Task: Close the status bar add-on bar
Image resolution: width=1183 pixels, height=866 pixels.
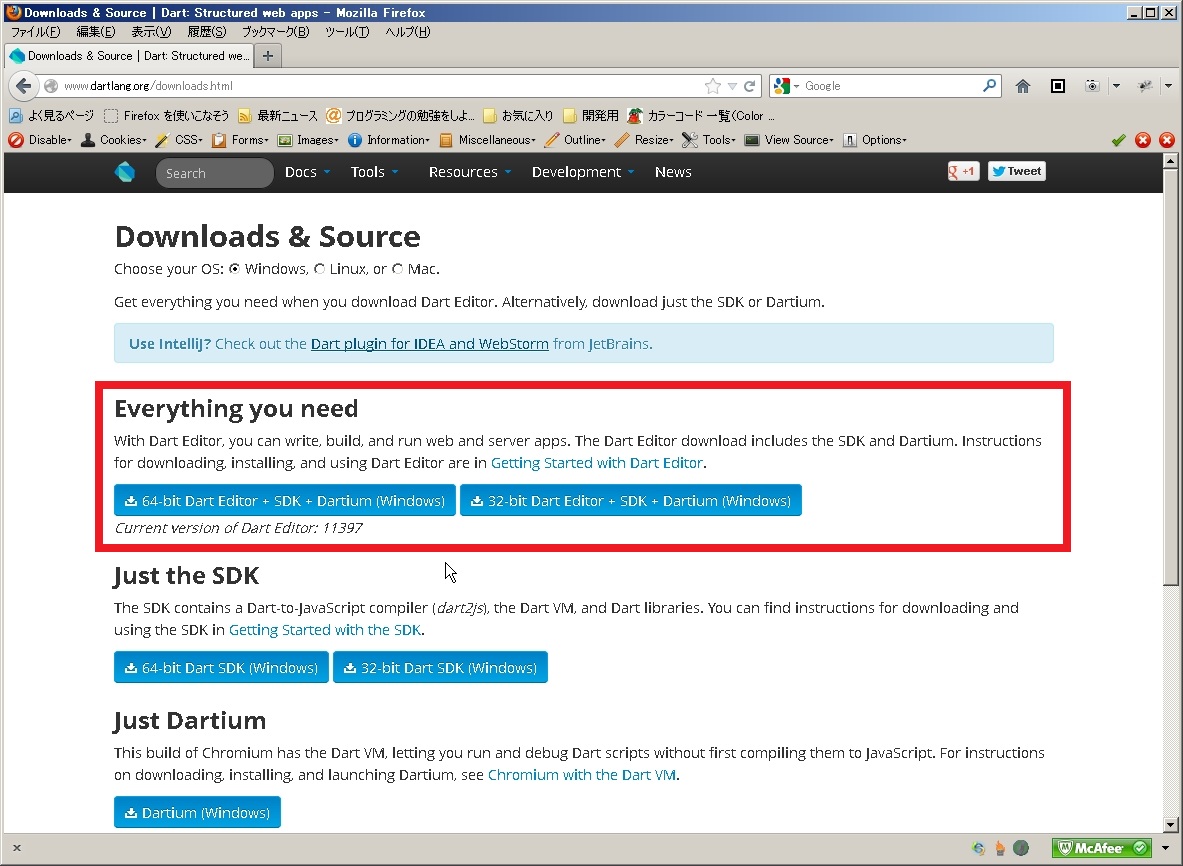Action: [17, 848]
